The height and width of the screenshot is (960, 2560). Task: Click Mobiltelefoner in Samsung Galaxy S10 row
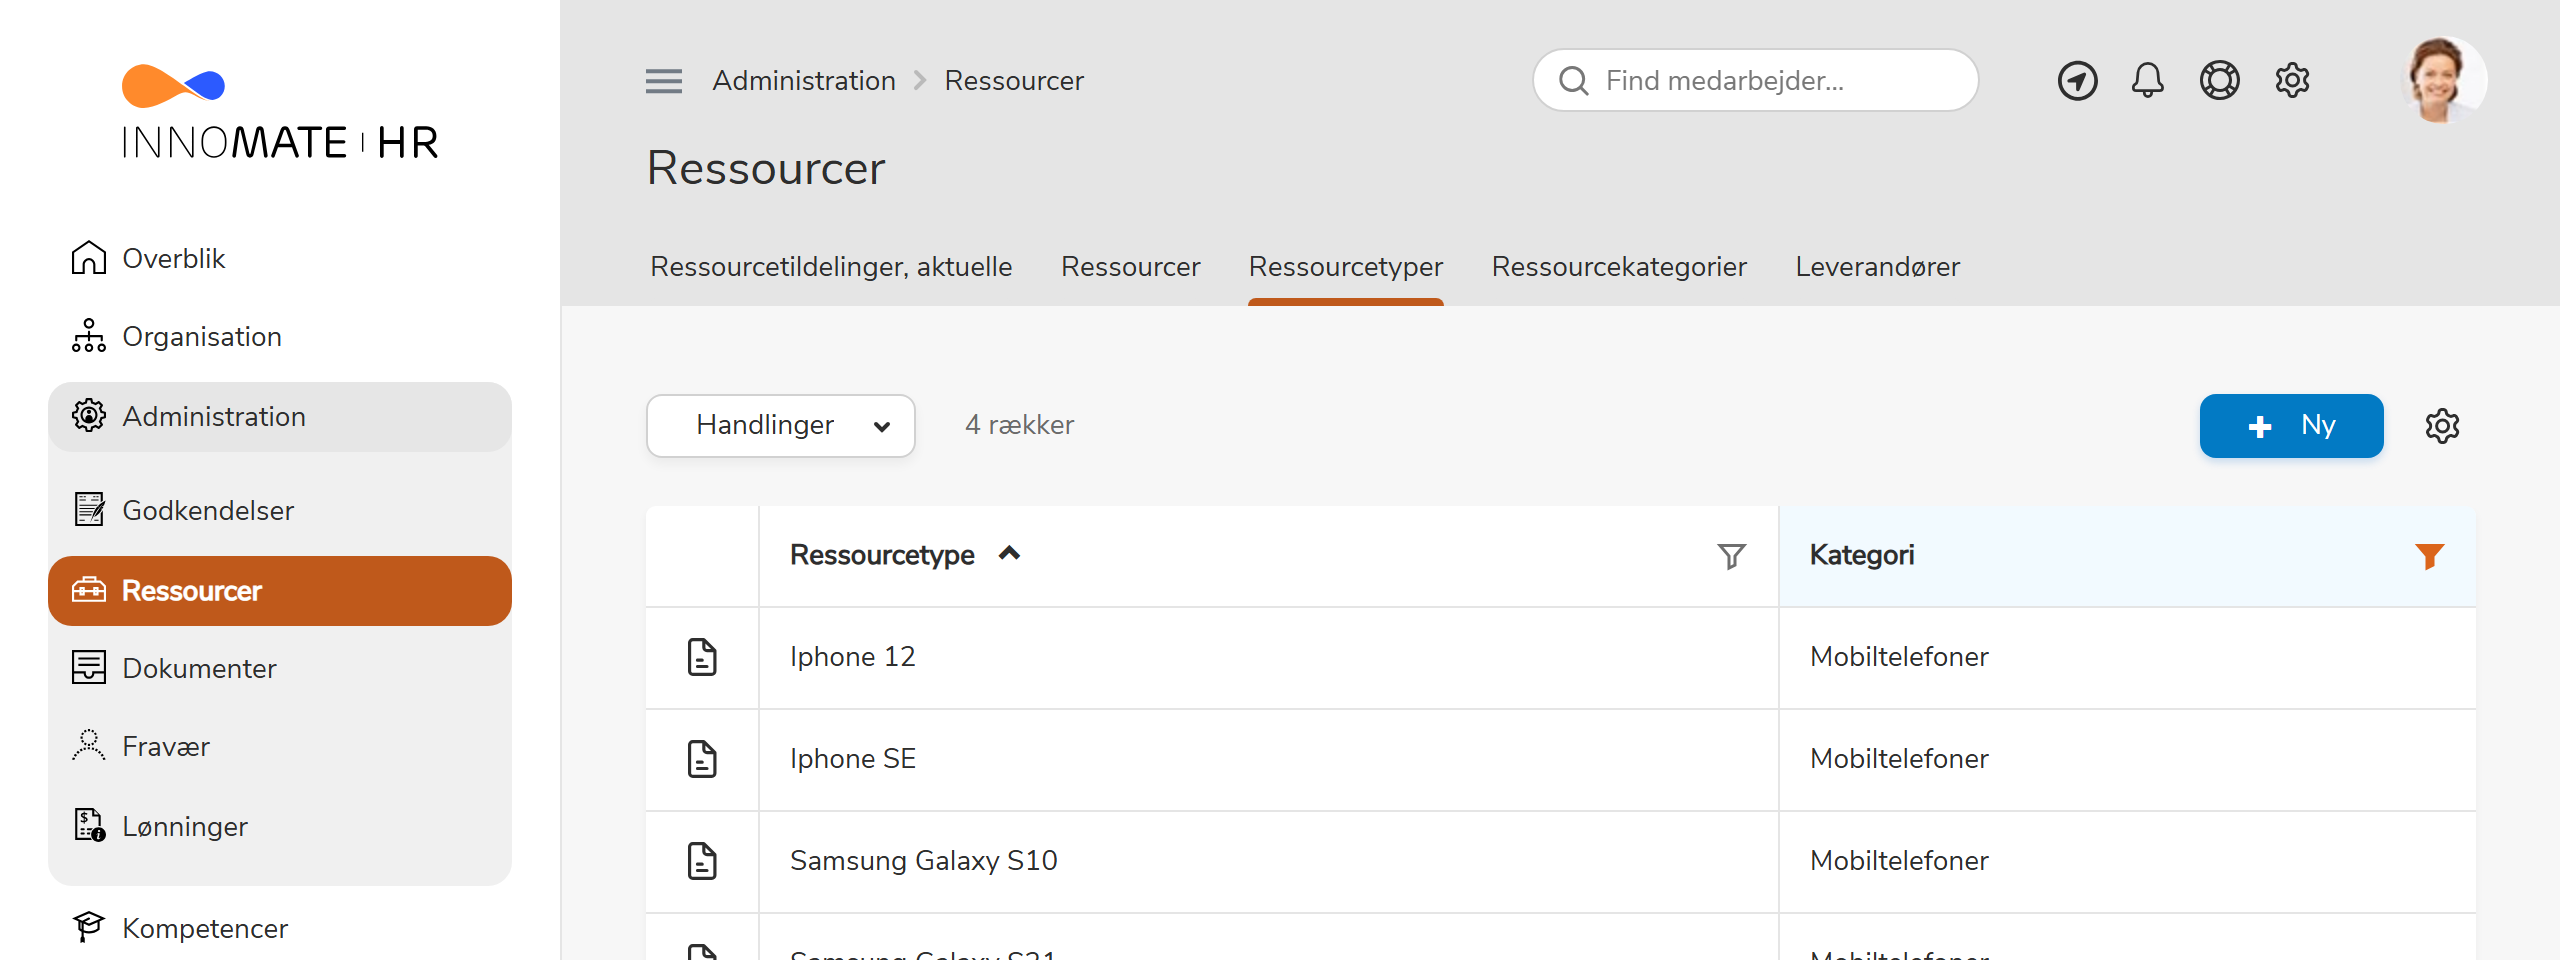click(1899, 861)
